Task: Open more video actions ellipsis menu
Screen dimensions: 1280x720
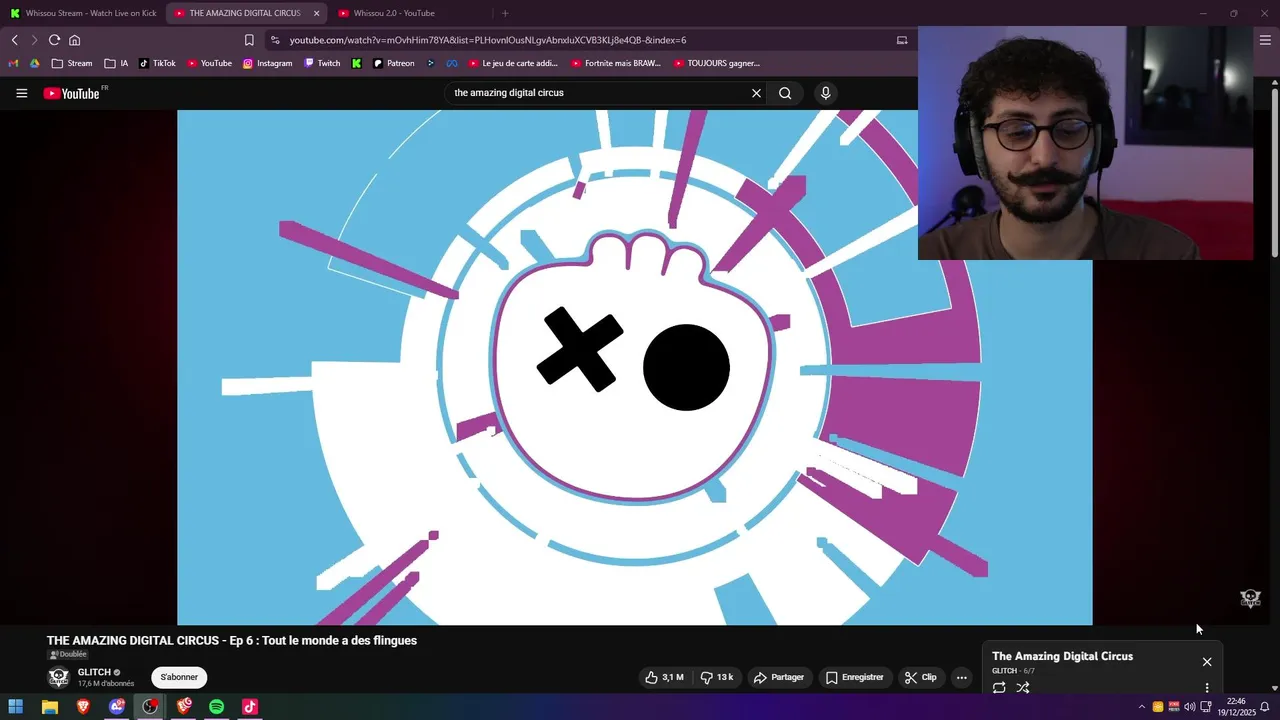Action: coord(962,677)
